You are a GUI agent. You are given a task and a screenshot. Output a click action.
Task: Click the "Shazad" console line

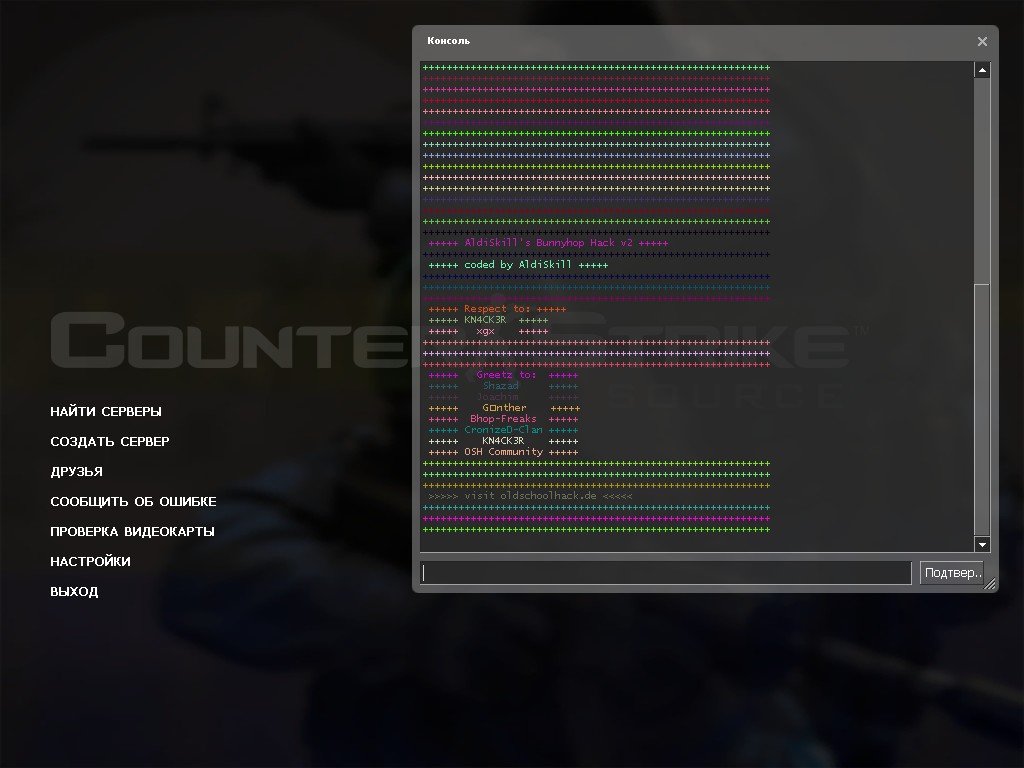coord(503,386)
